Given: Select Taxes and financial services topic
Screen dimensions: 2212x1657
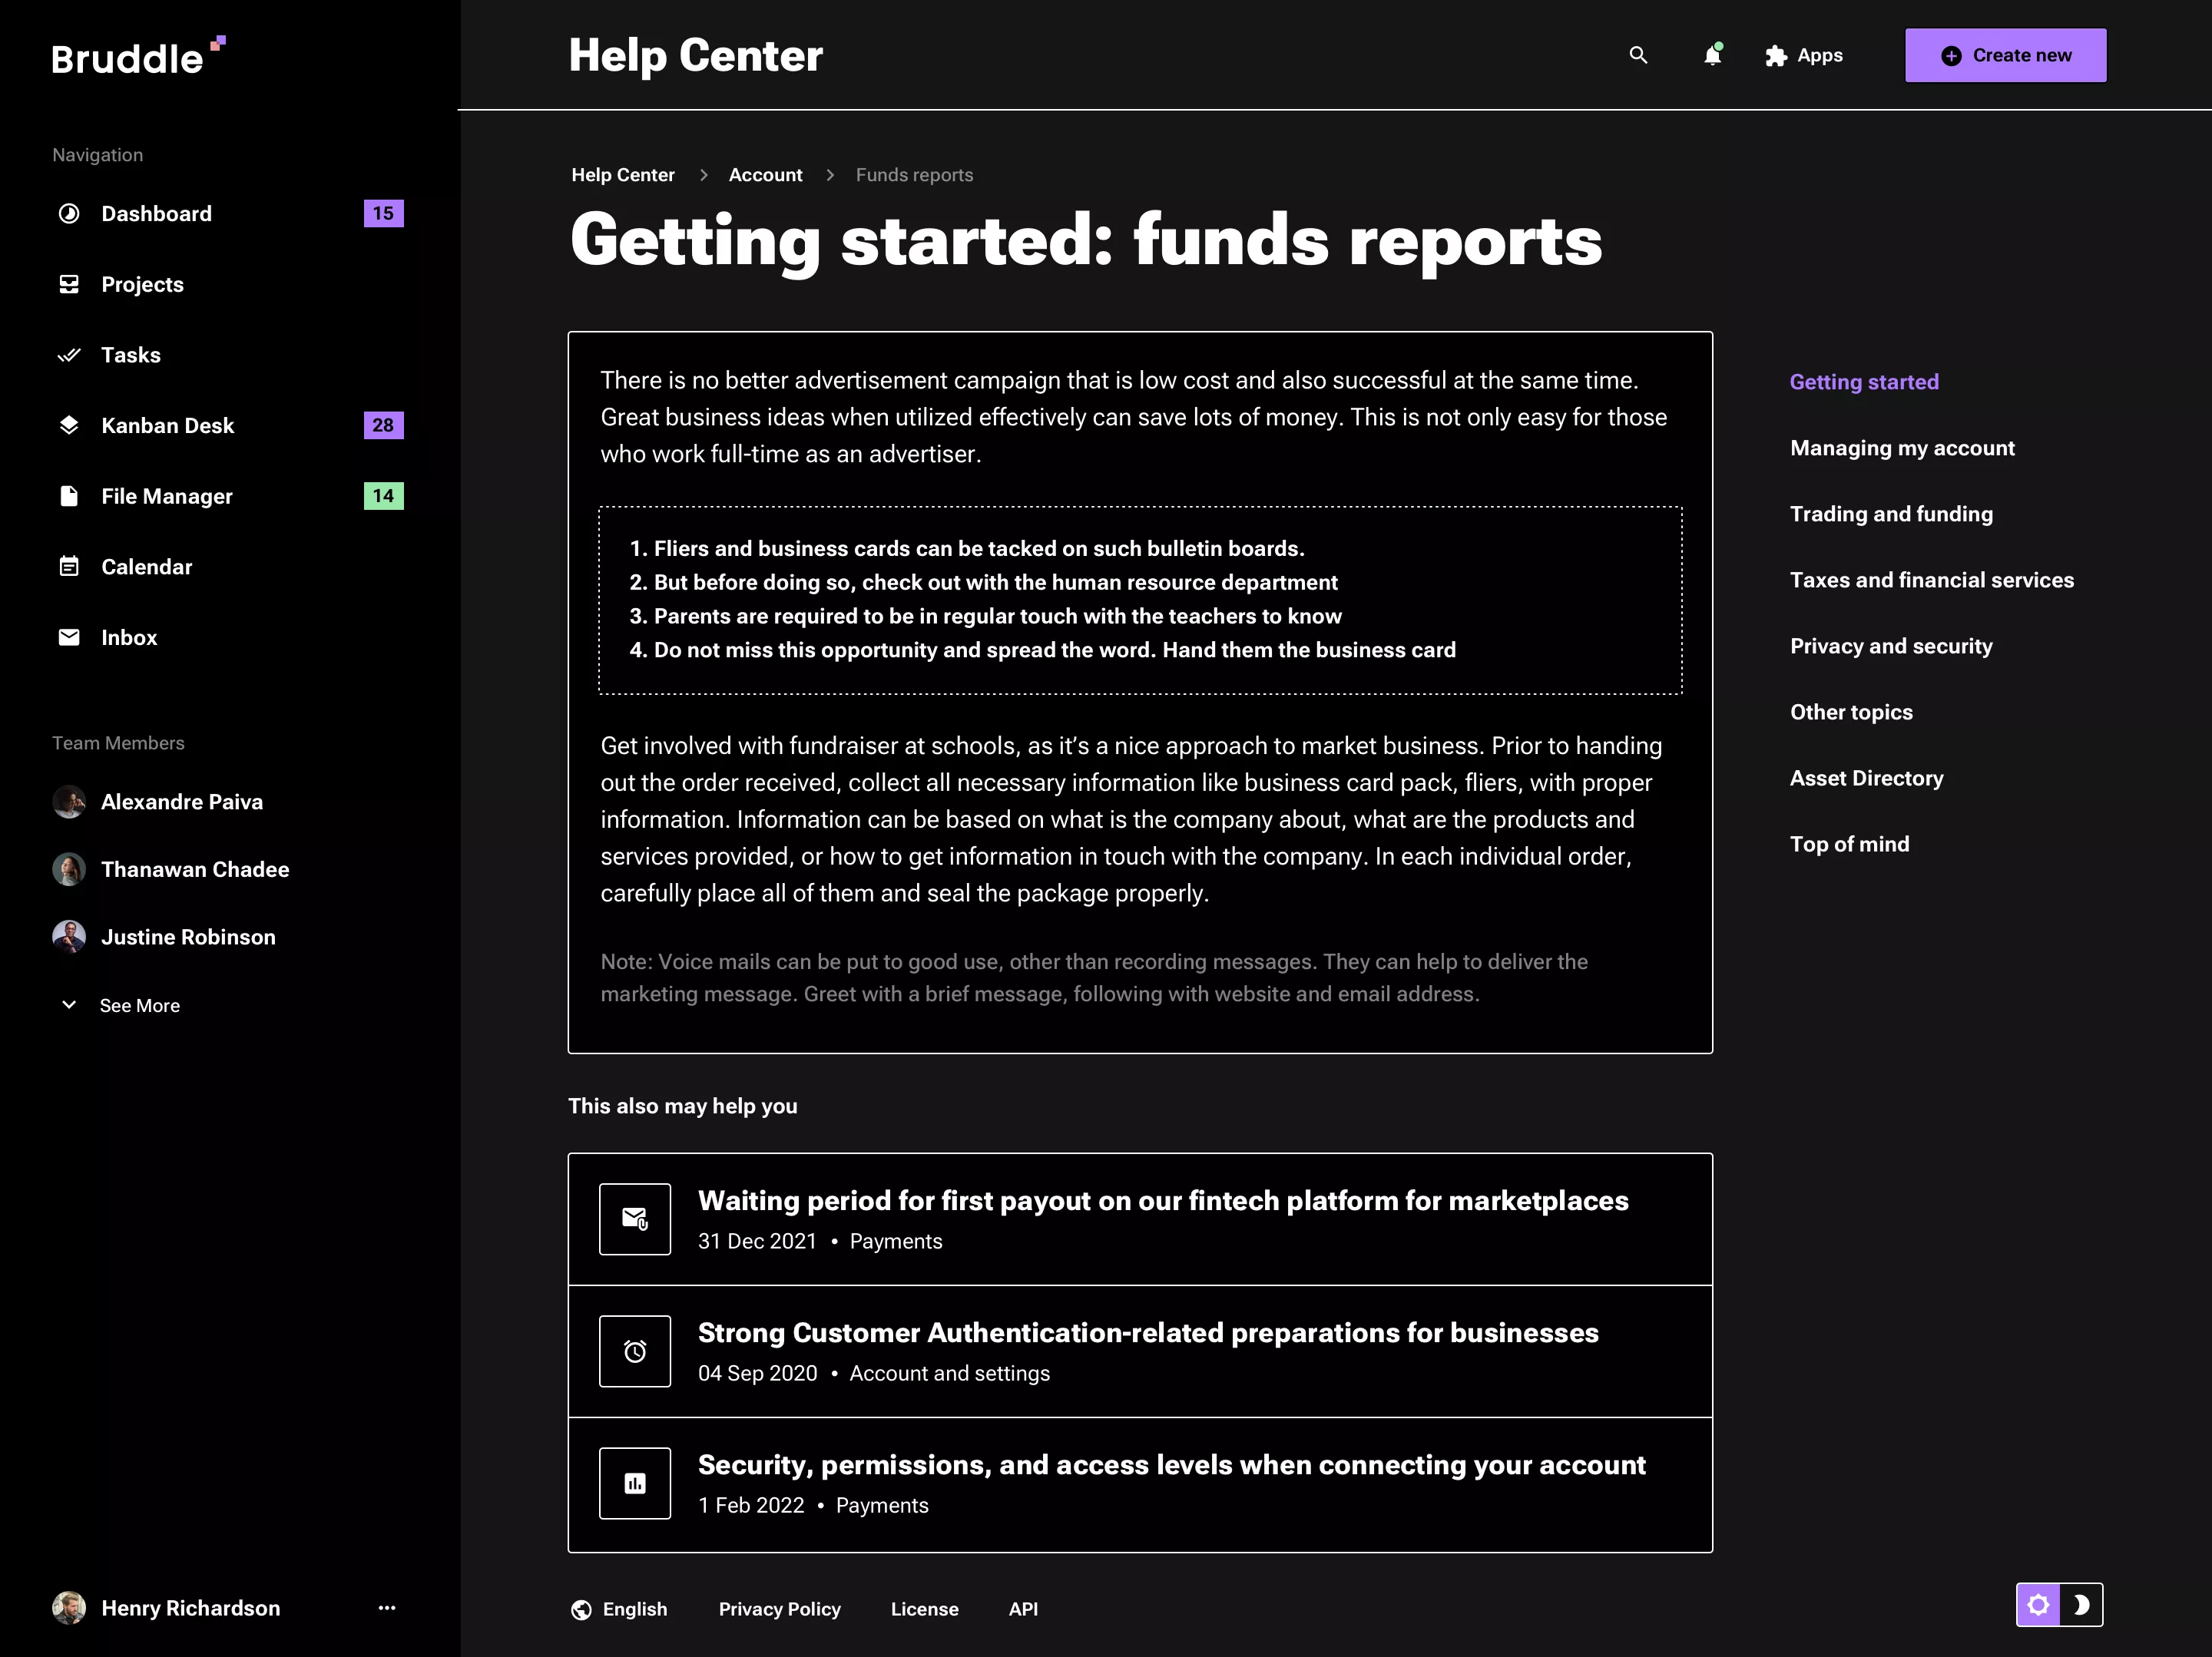Looking at the screenshot, I should pos(1931,580).
